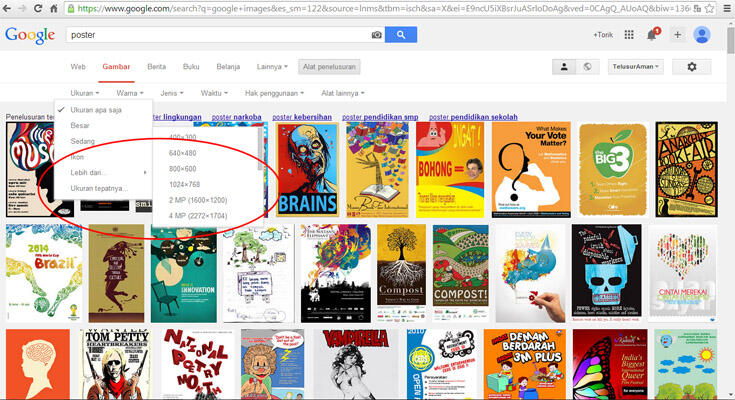Select the Gambar images tab
735x400 pixels.
[x=116, y=67]
